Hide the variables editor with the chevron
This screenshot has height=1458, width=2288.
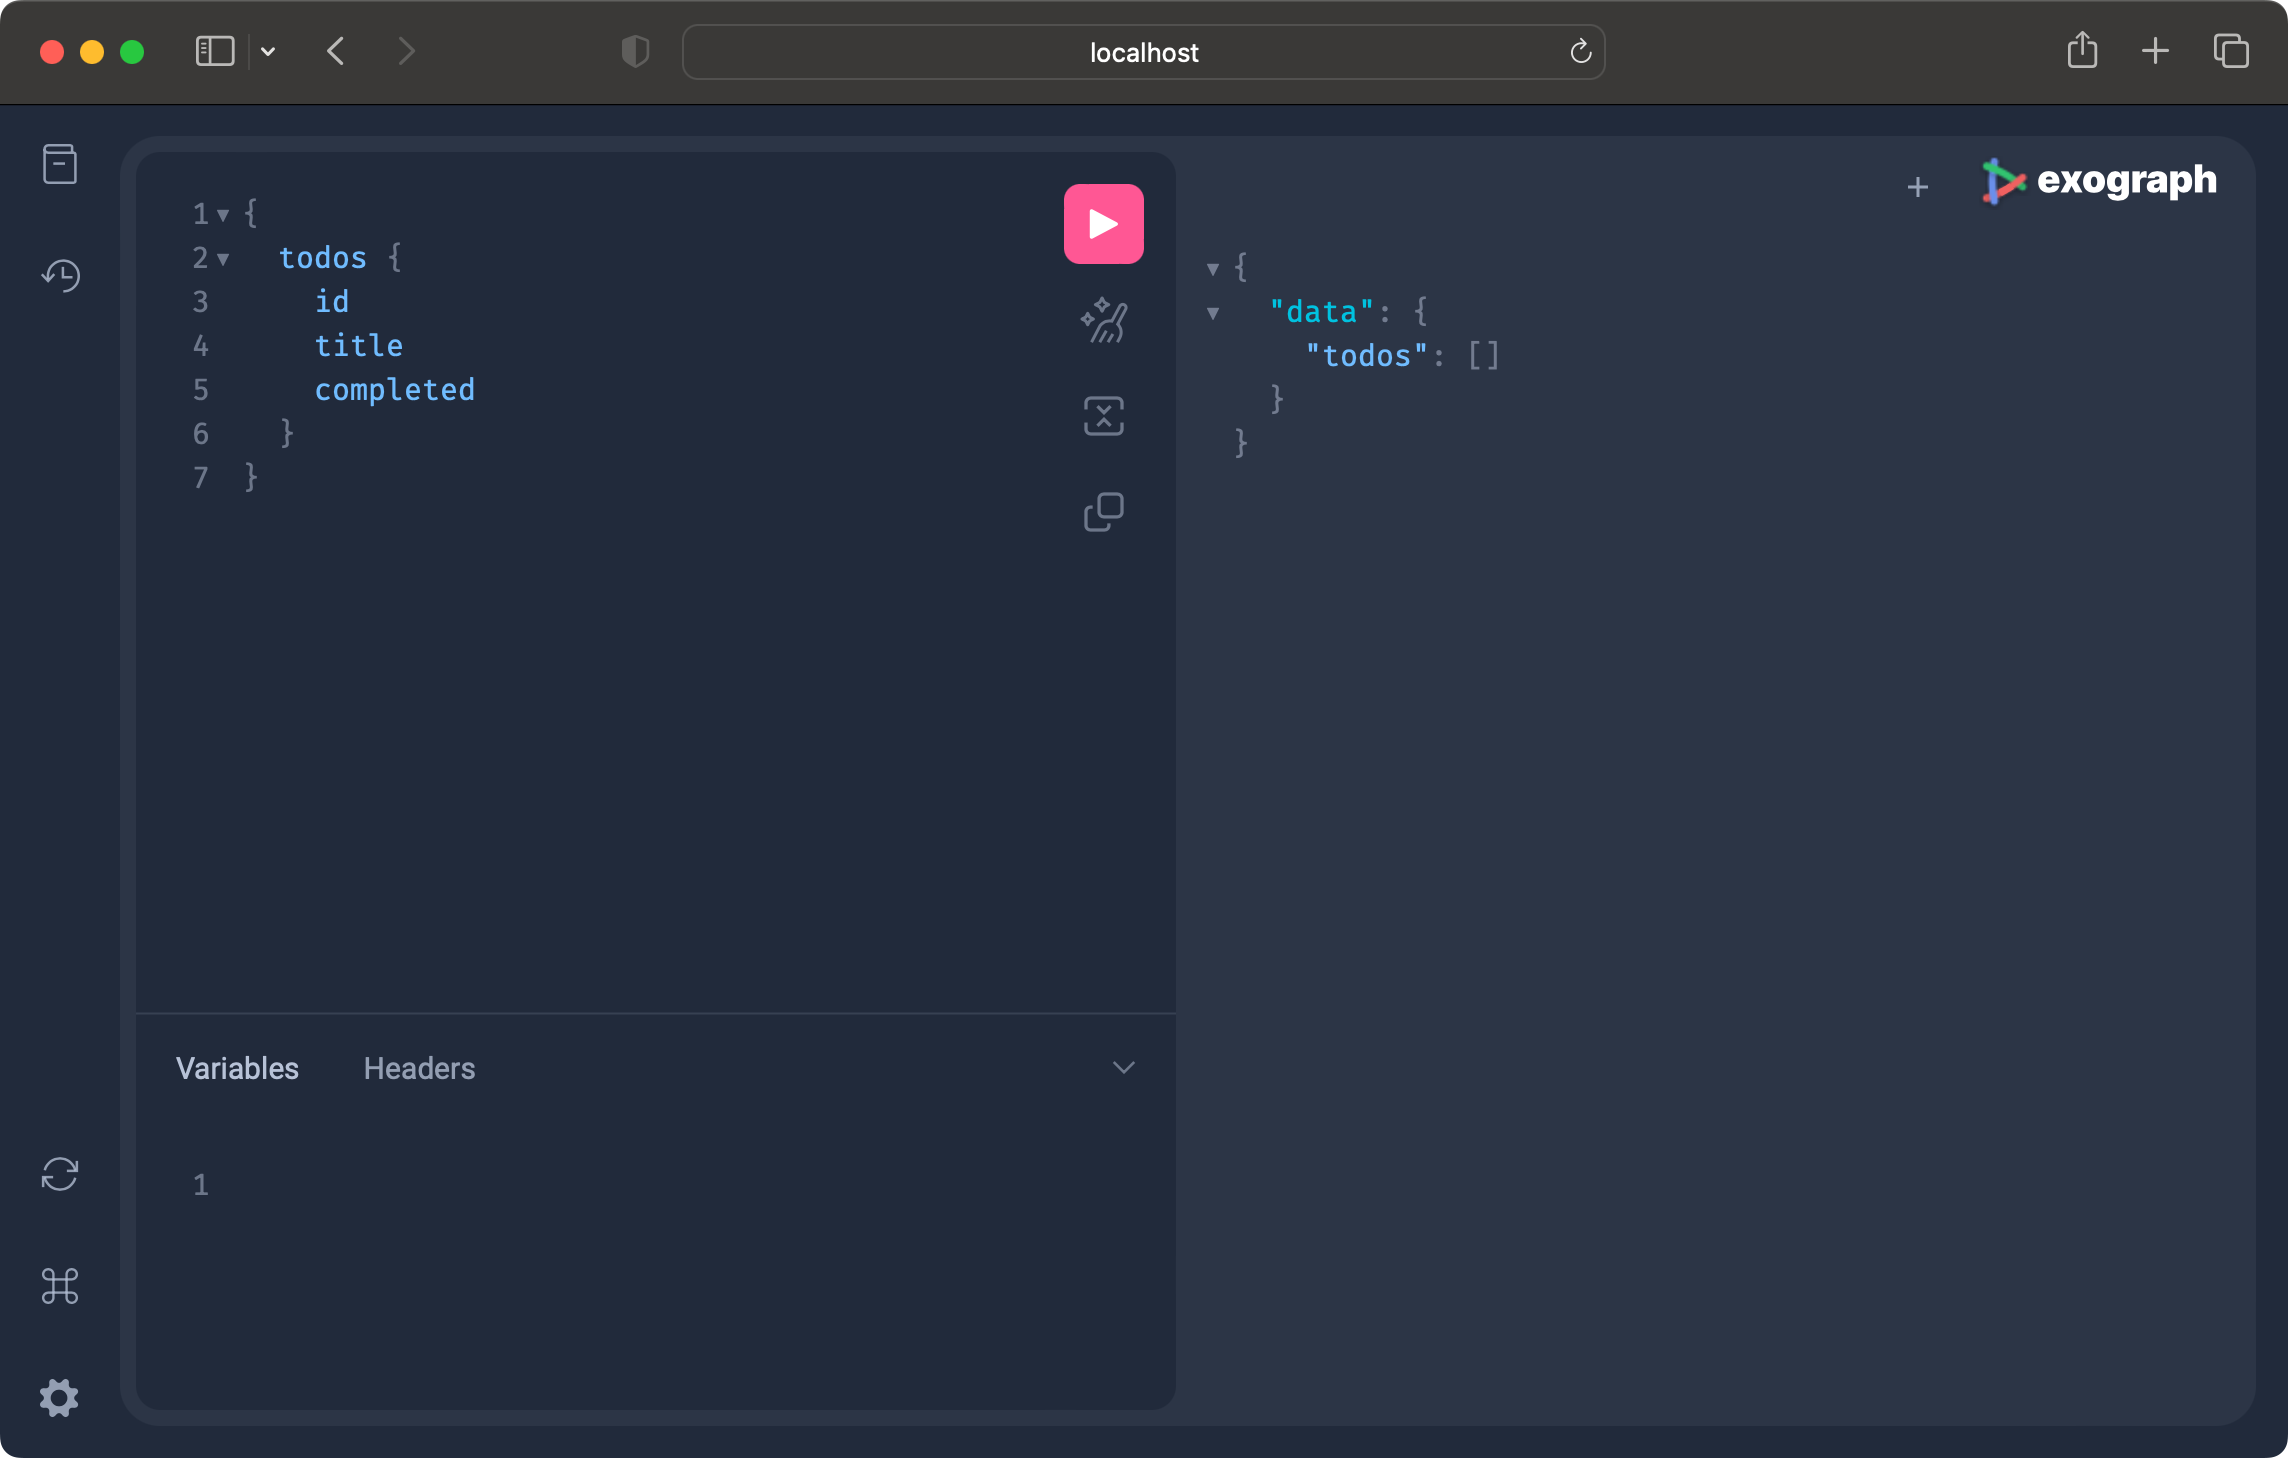pyautogui.click(x=1123, y=1068)
